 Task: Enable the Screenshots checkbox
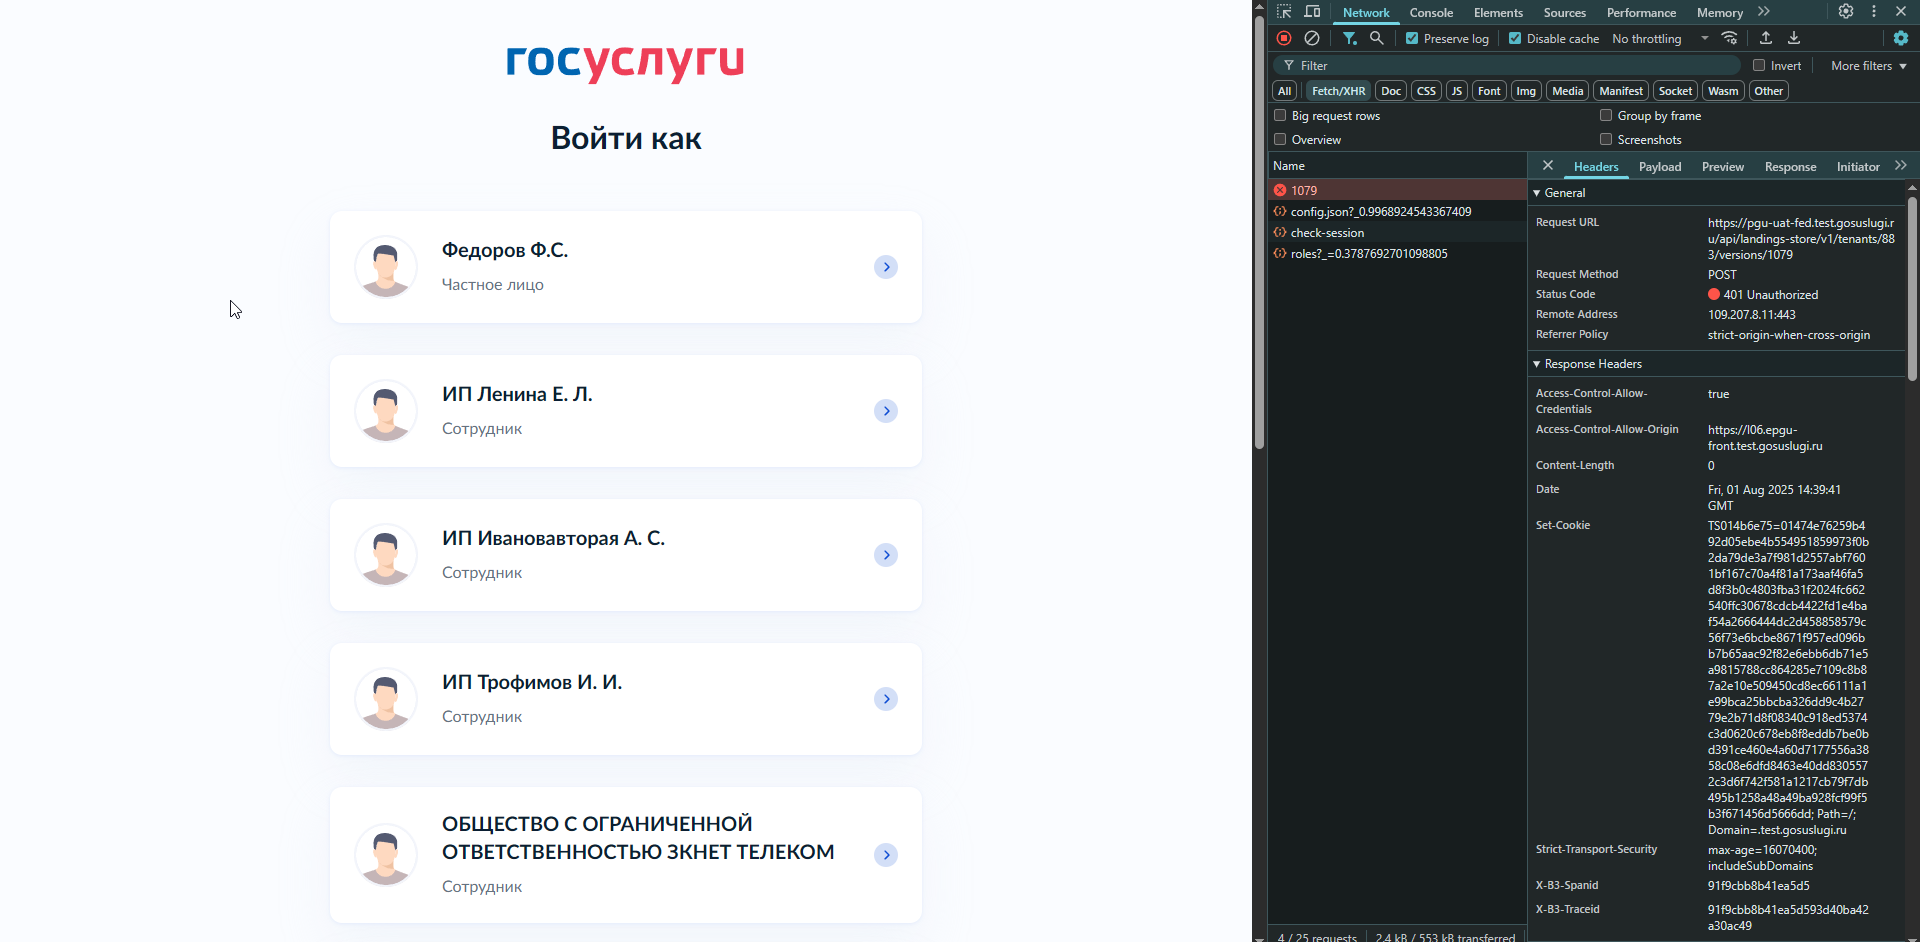1606,139
